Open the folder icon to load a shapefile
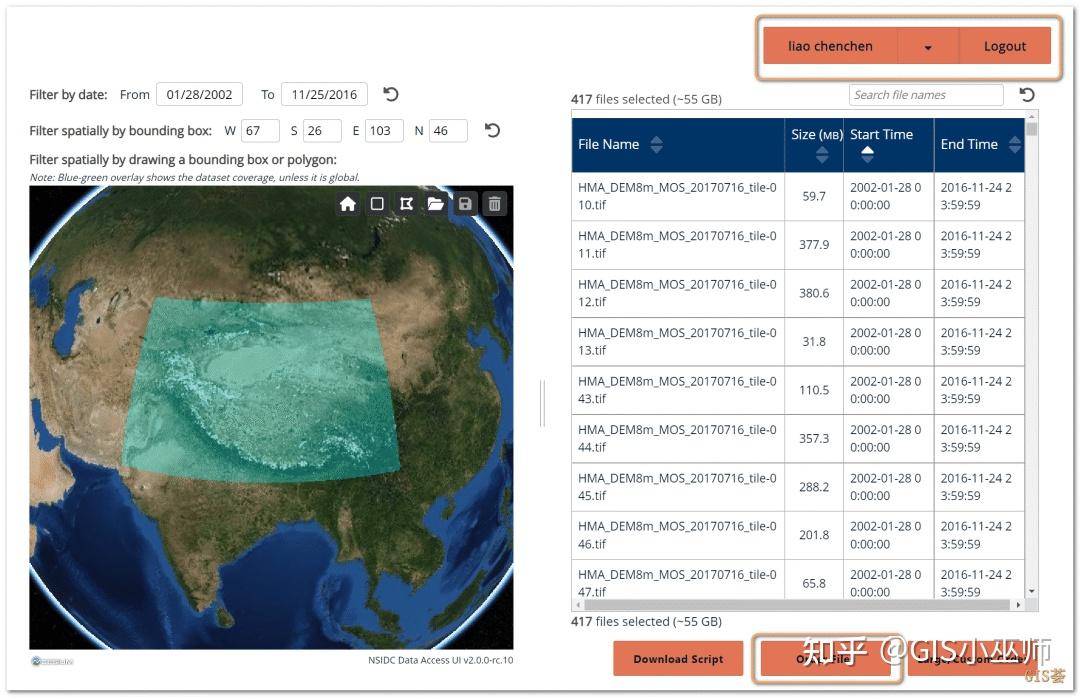1080x697 pixels. (435, 204)
